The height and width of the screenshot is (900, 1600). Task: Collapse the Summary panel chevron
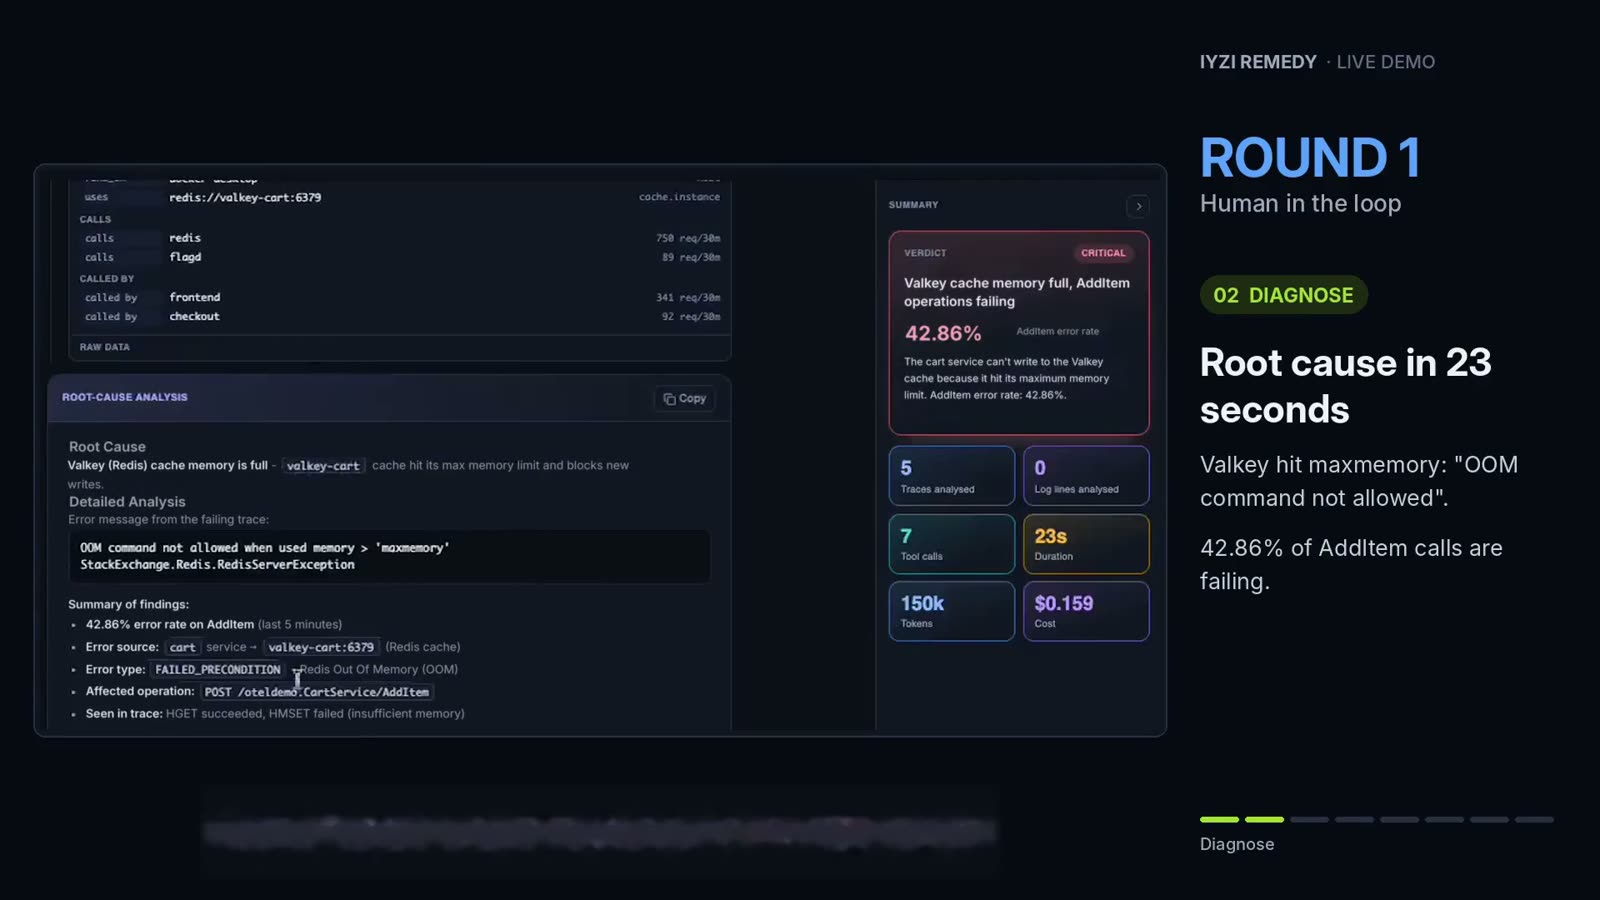(1138, 206)
